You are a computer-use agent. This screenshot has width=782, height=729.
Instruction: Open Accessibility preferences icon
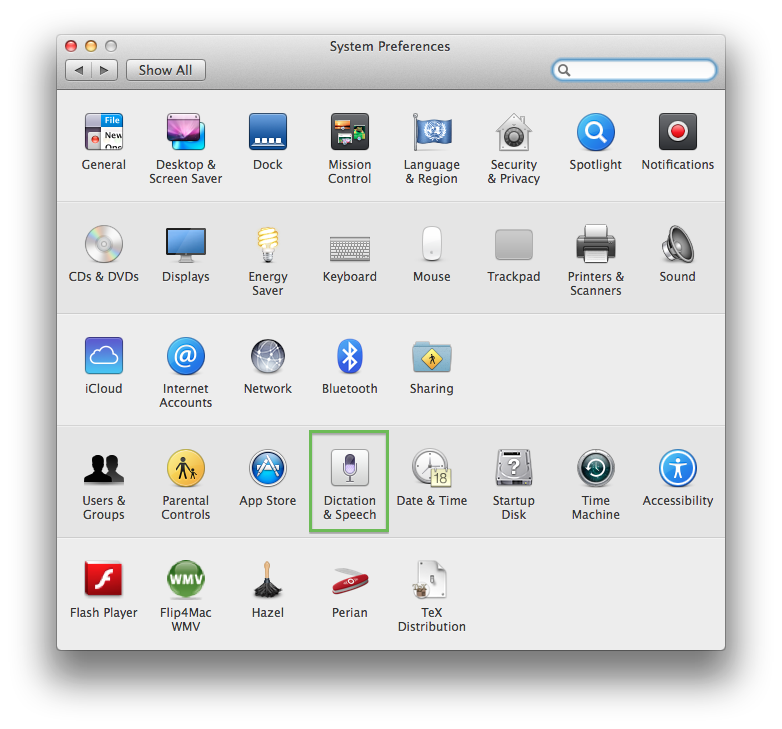[678, 468]
